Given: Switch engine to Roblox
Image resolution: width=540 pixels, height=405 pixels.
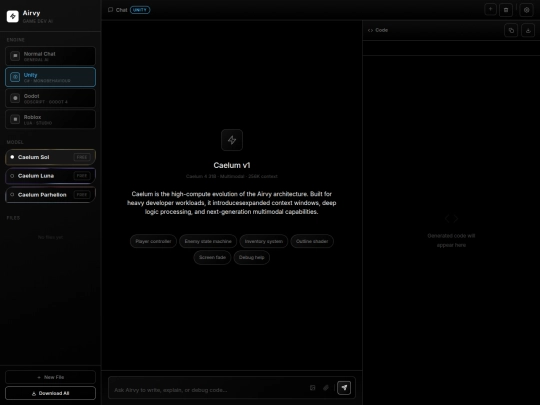Looking at the screenshot, I should pos(51,119).
